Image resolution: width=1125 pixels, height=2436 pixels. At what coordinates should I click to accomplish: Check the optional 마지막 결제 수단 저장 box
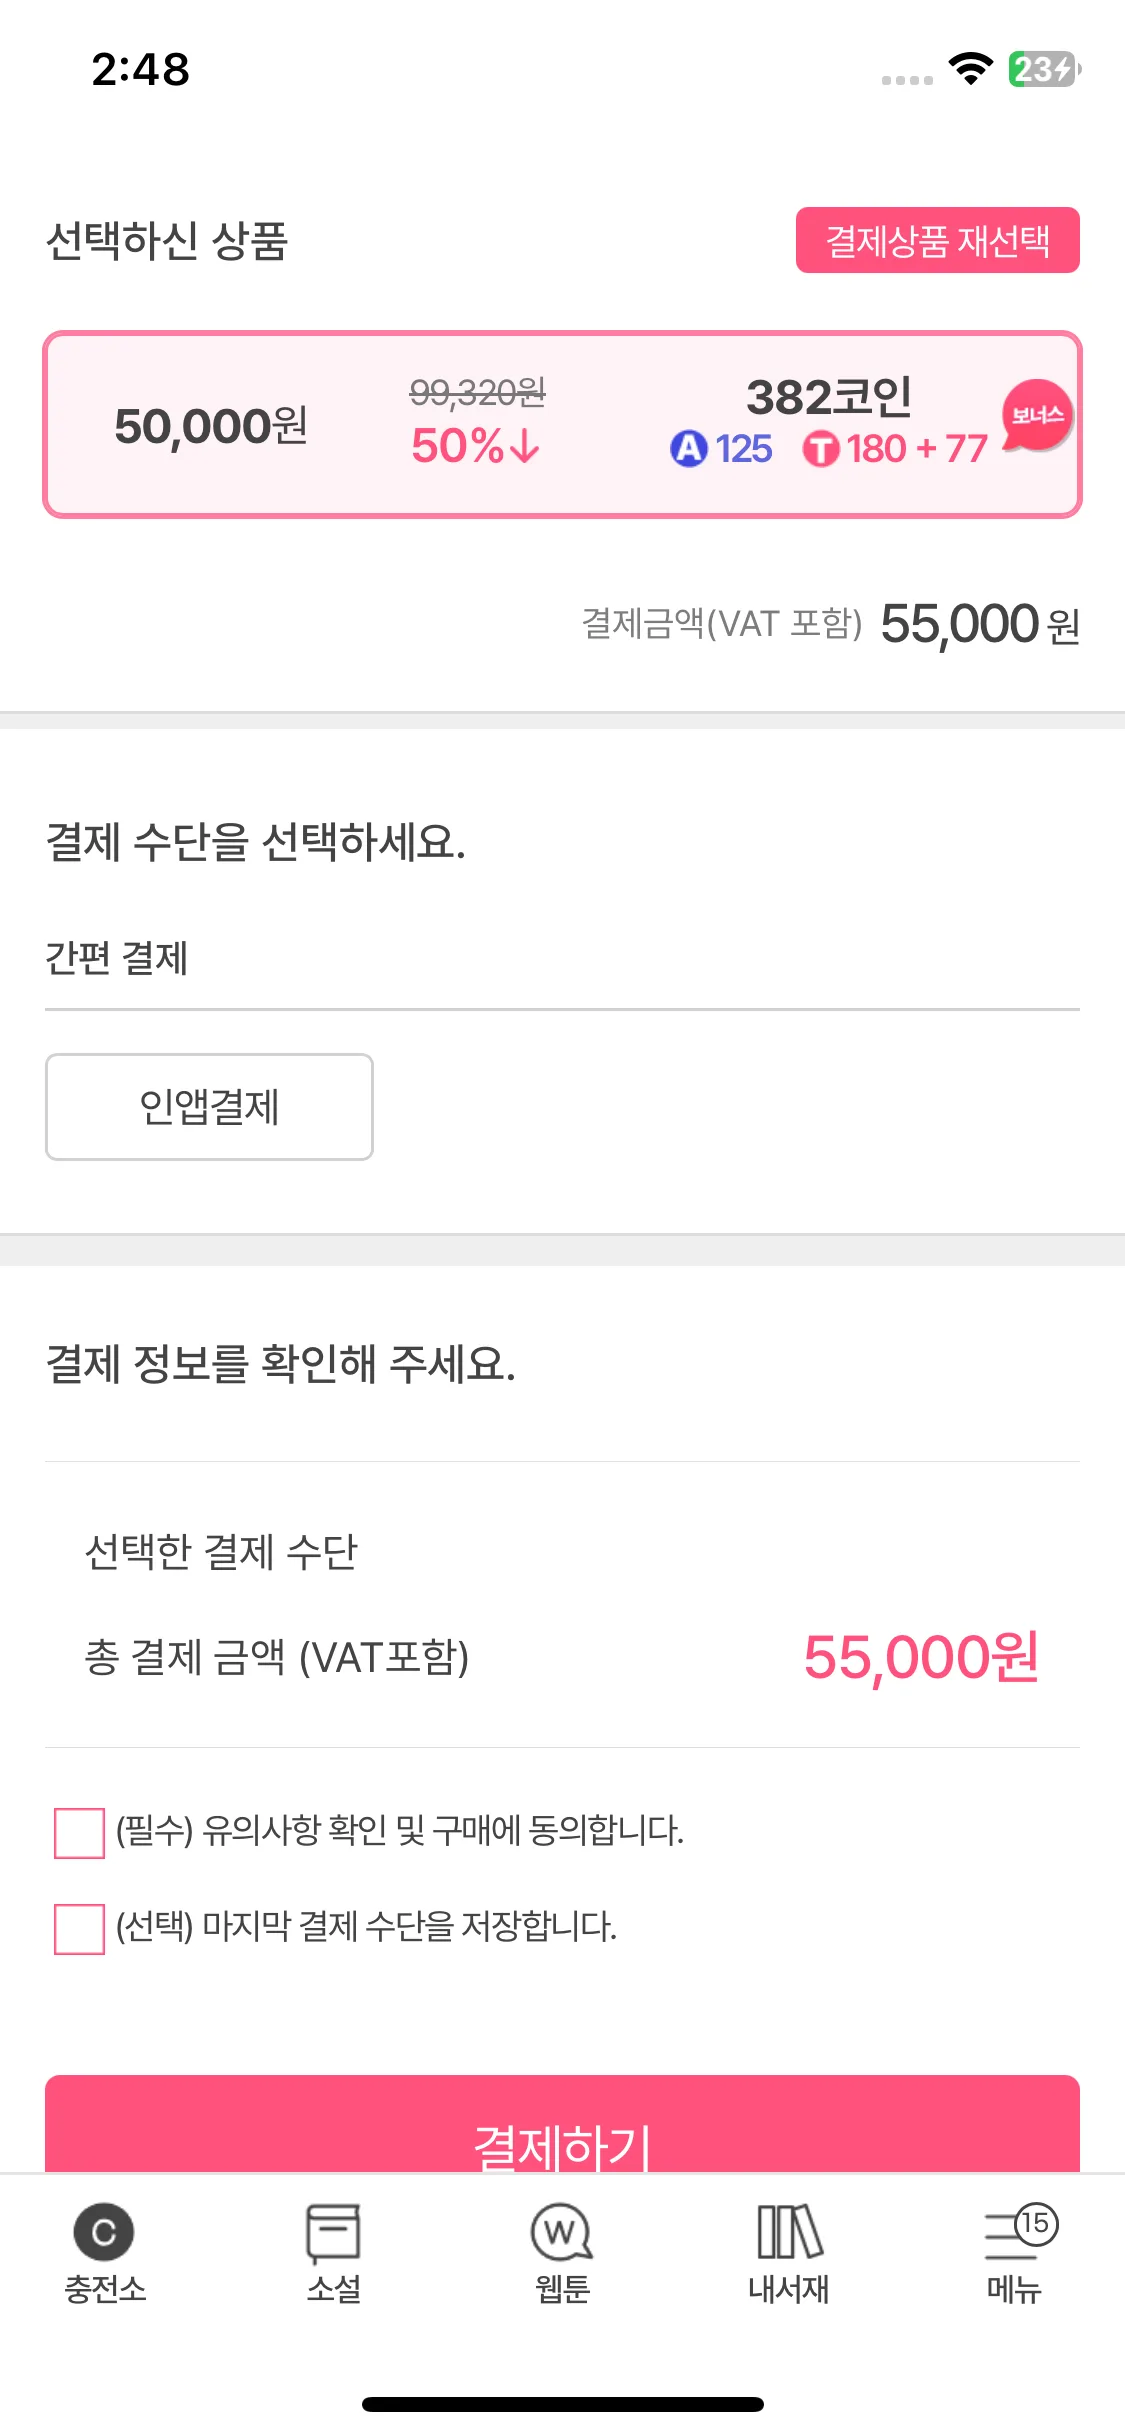[79, 1929]
